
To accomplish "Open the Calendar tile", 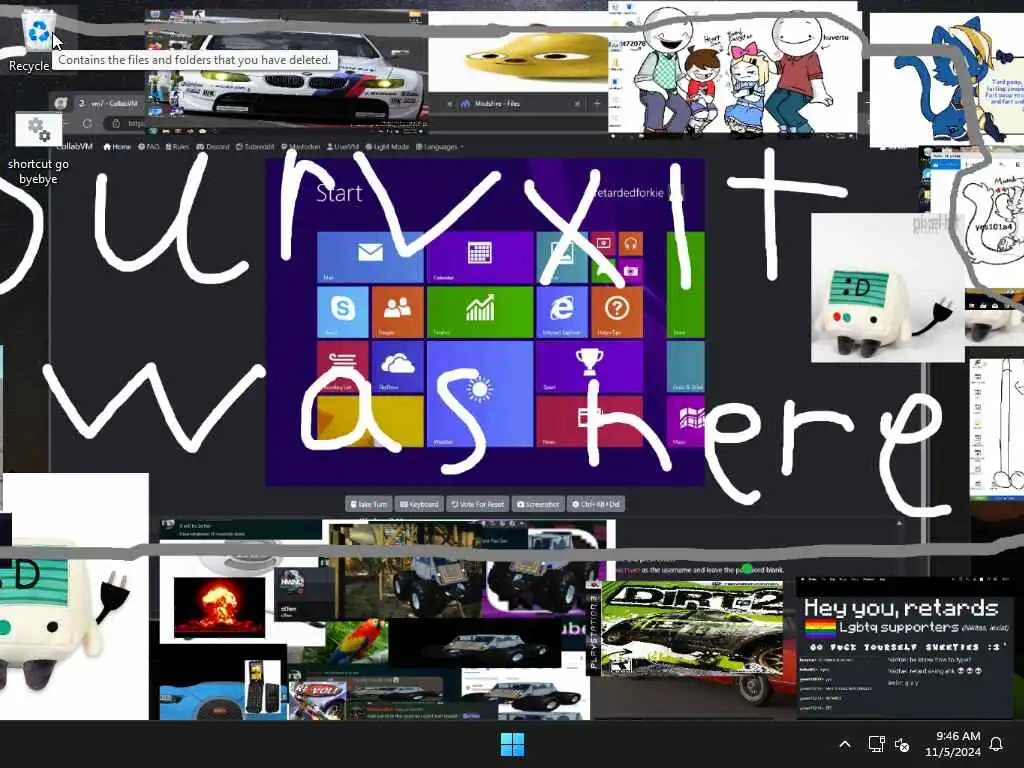I will click(x=479, y=257).
